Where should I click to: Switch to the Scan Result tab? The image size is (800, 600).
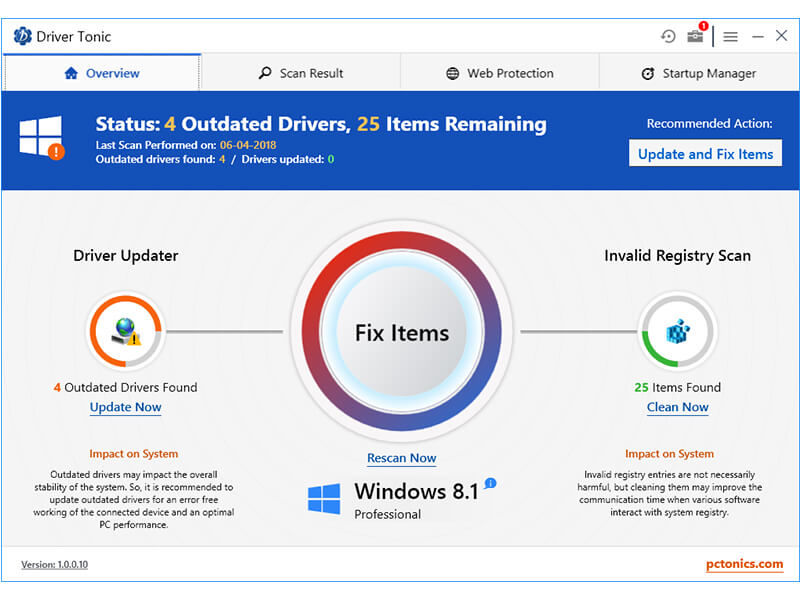tap(301, 73)
